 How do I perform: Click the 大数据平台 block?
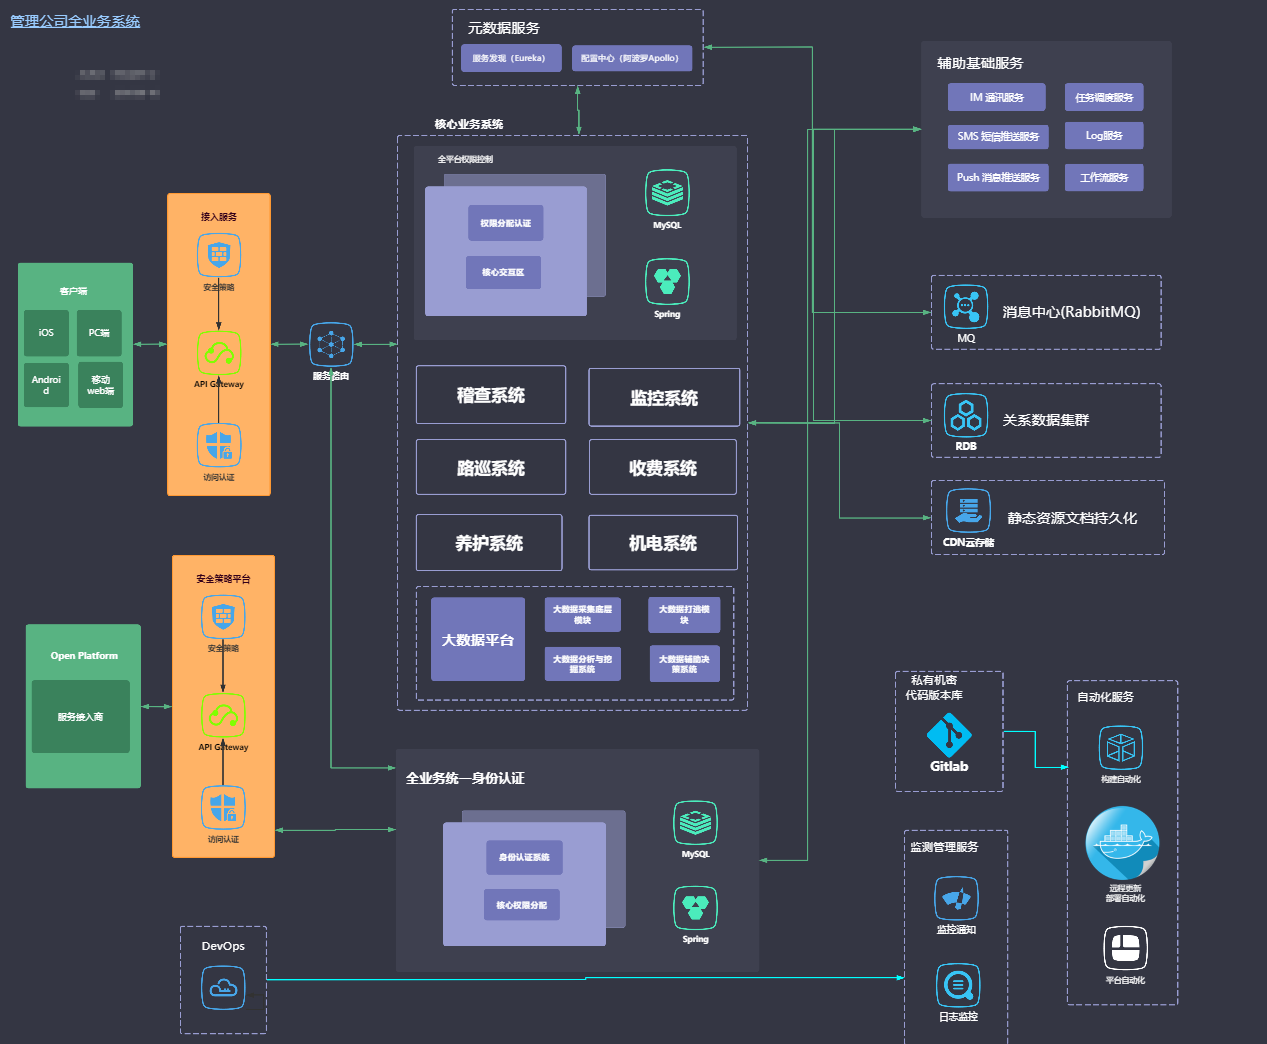point(478,639)
